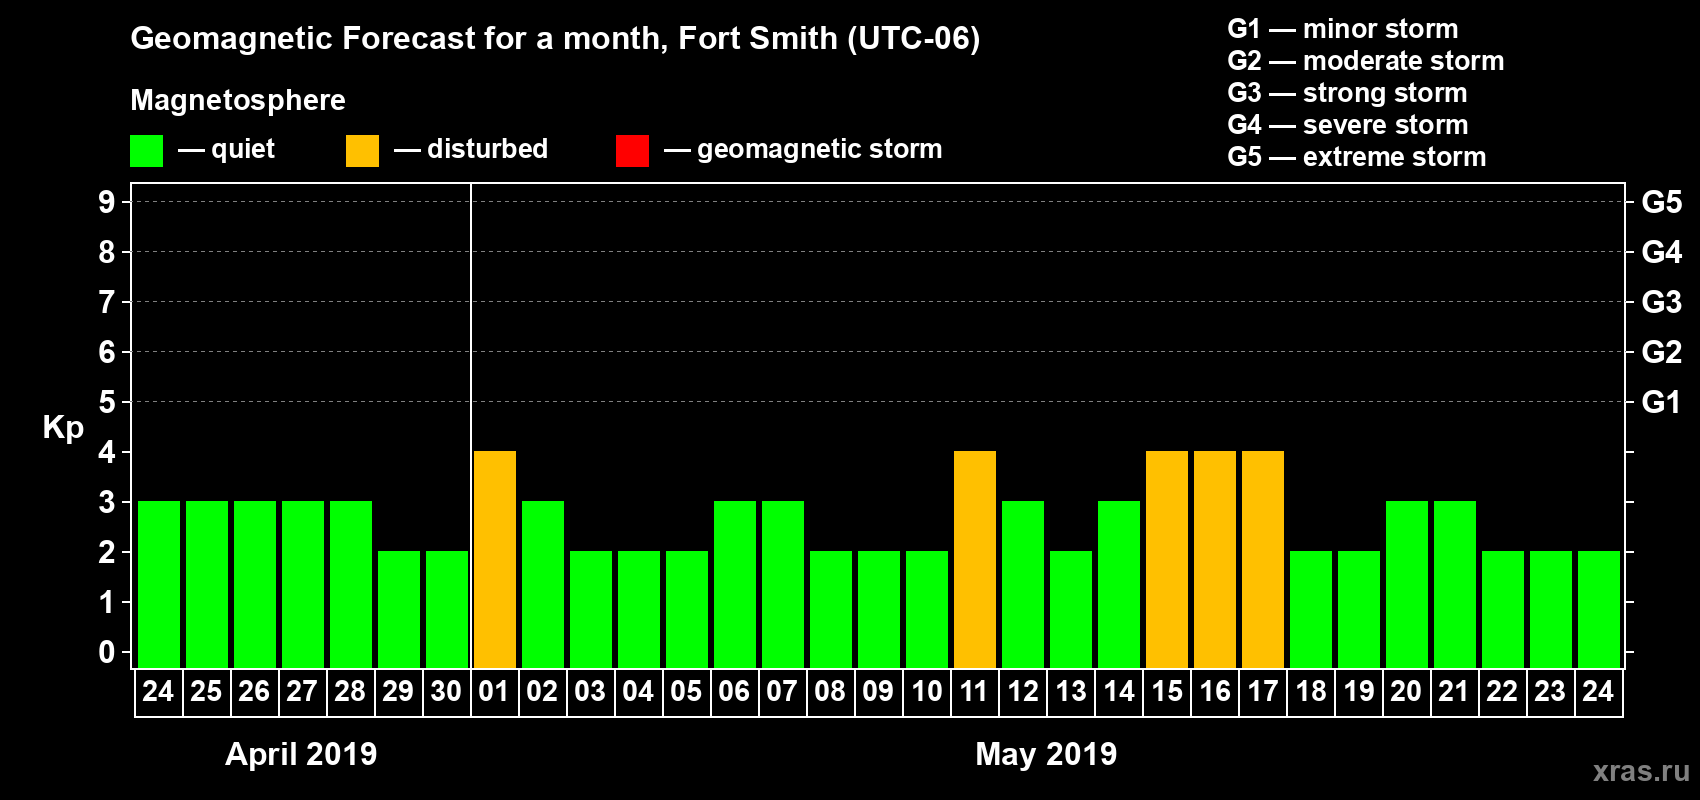Click the green quiet legend swatch
Screen dimensions: 1700x800
point(146,151)
